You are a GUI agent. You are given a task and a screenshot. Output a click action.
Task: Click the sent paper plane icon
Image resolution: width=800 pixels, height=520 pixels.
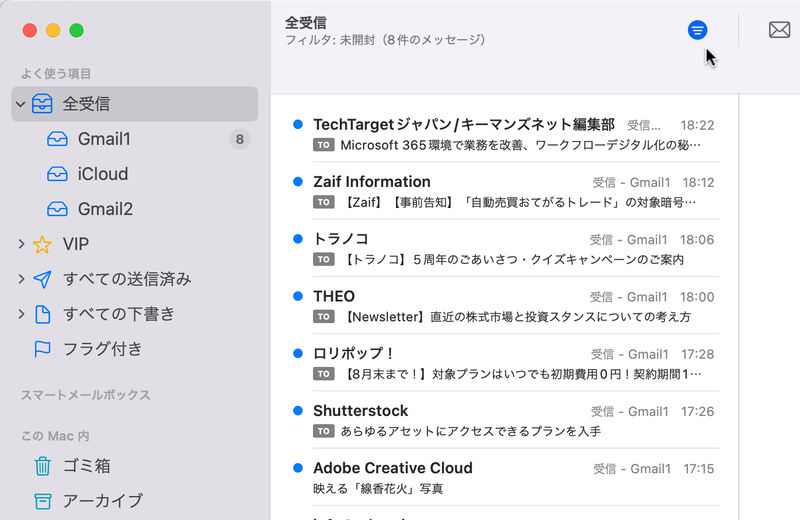pos(42,279)
